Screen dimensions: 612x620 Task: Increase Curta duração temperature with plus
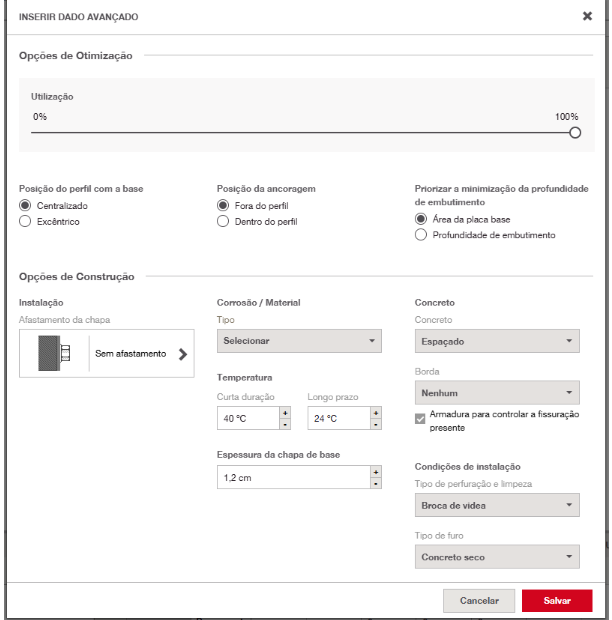point(285,413)
